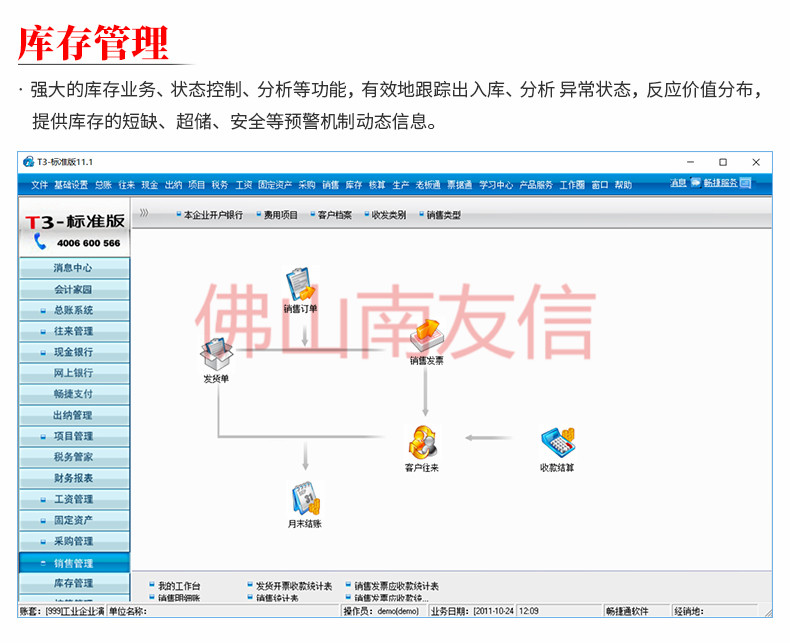
Task: Open 发货开票收款统计表 report link
Action: [294, 586]
